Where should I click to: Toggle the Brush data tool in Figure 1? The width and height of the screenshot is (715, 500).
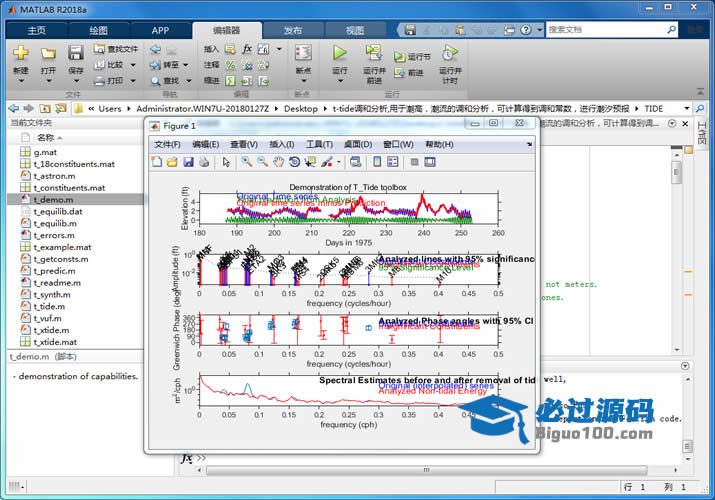(326, 162)
